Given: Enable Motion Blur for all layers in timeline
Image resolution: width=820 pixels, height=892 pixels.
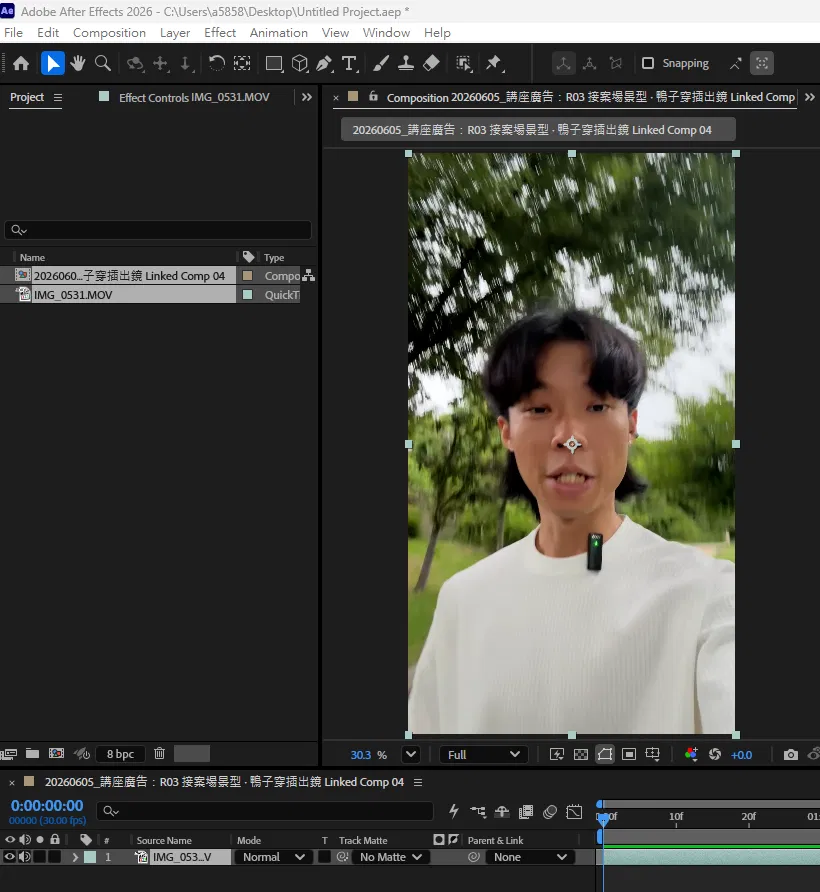Looking at the screenshot, I should (550, 812).
